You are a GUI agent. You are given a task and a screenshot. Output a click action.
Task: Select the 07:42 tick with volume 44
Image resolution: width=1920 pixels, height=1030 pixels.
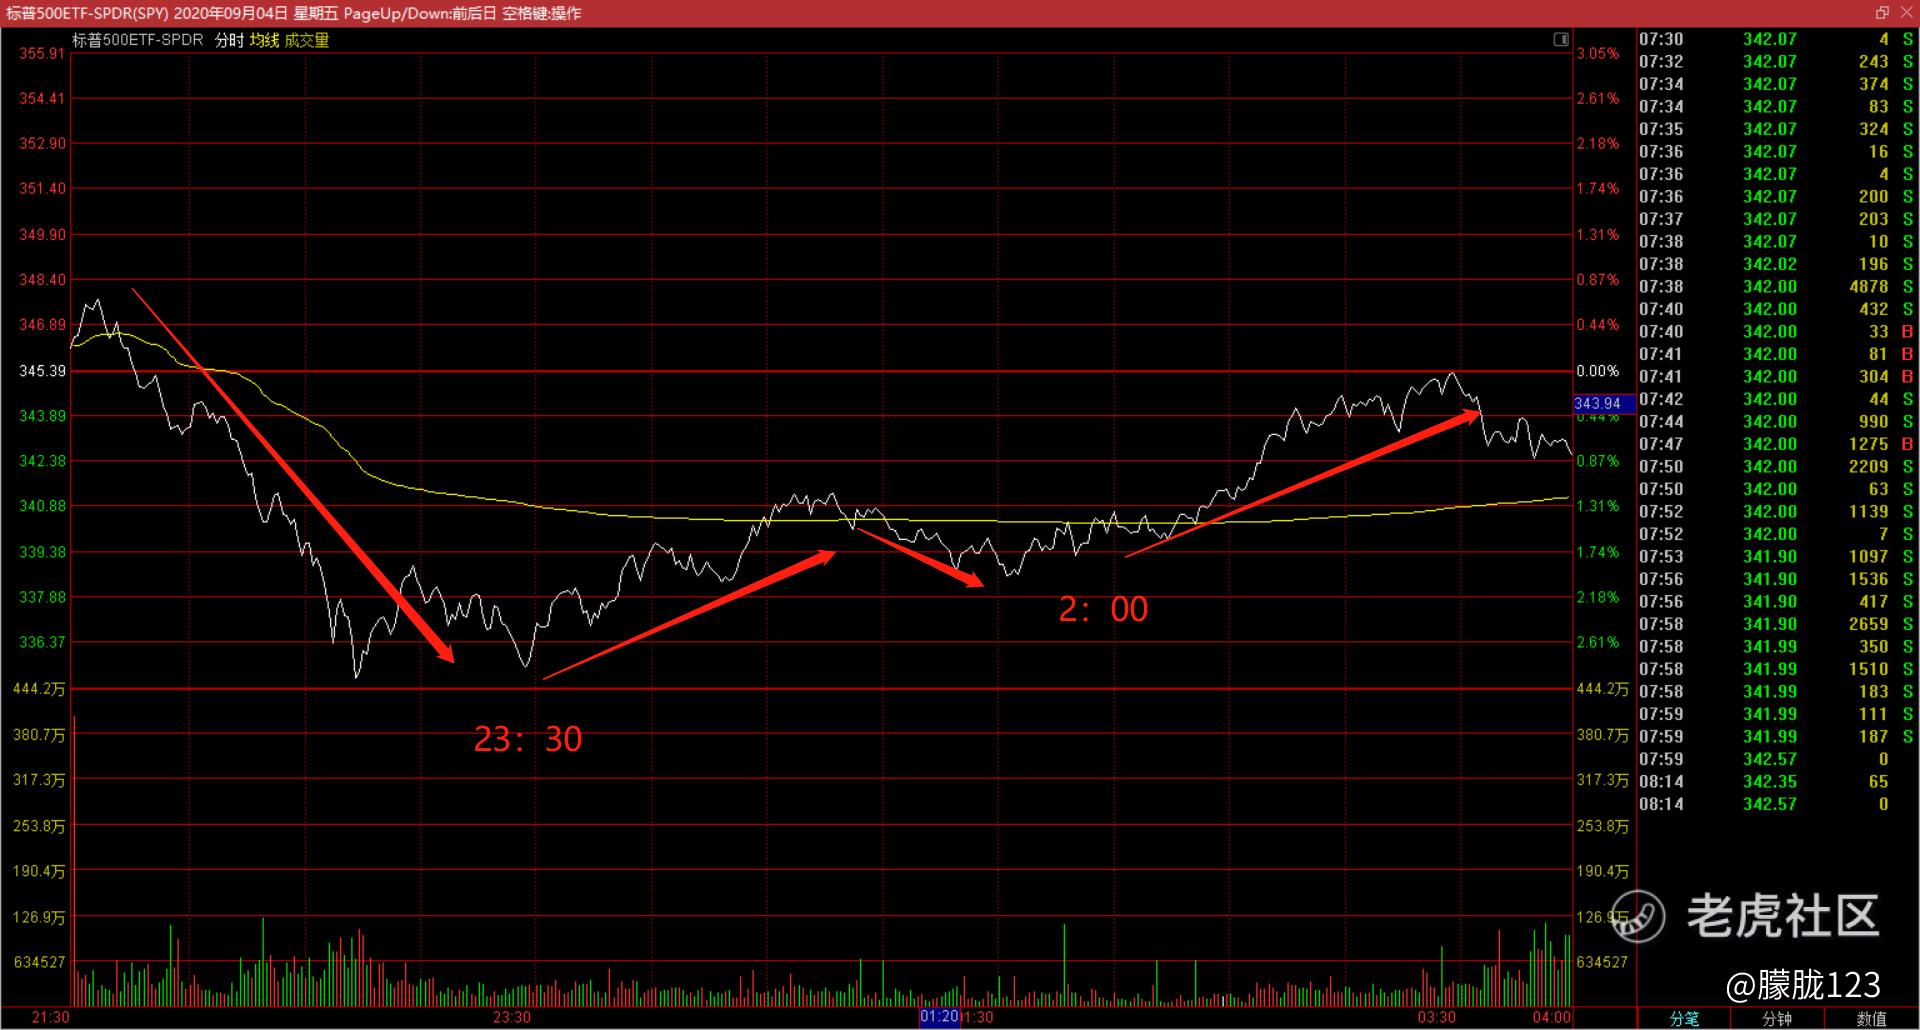(x=1776, y=399)
